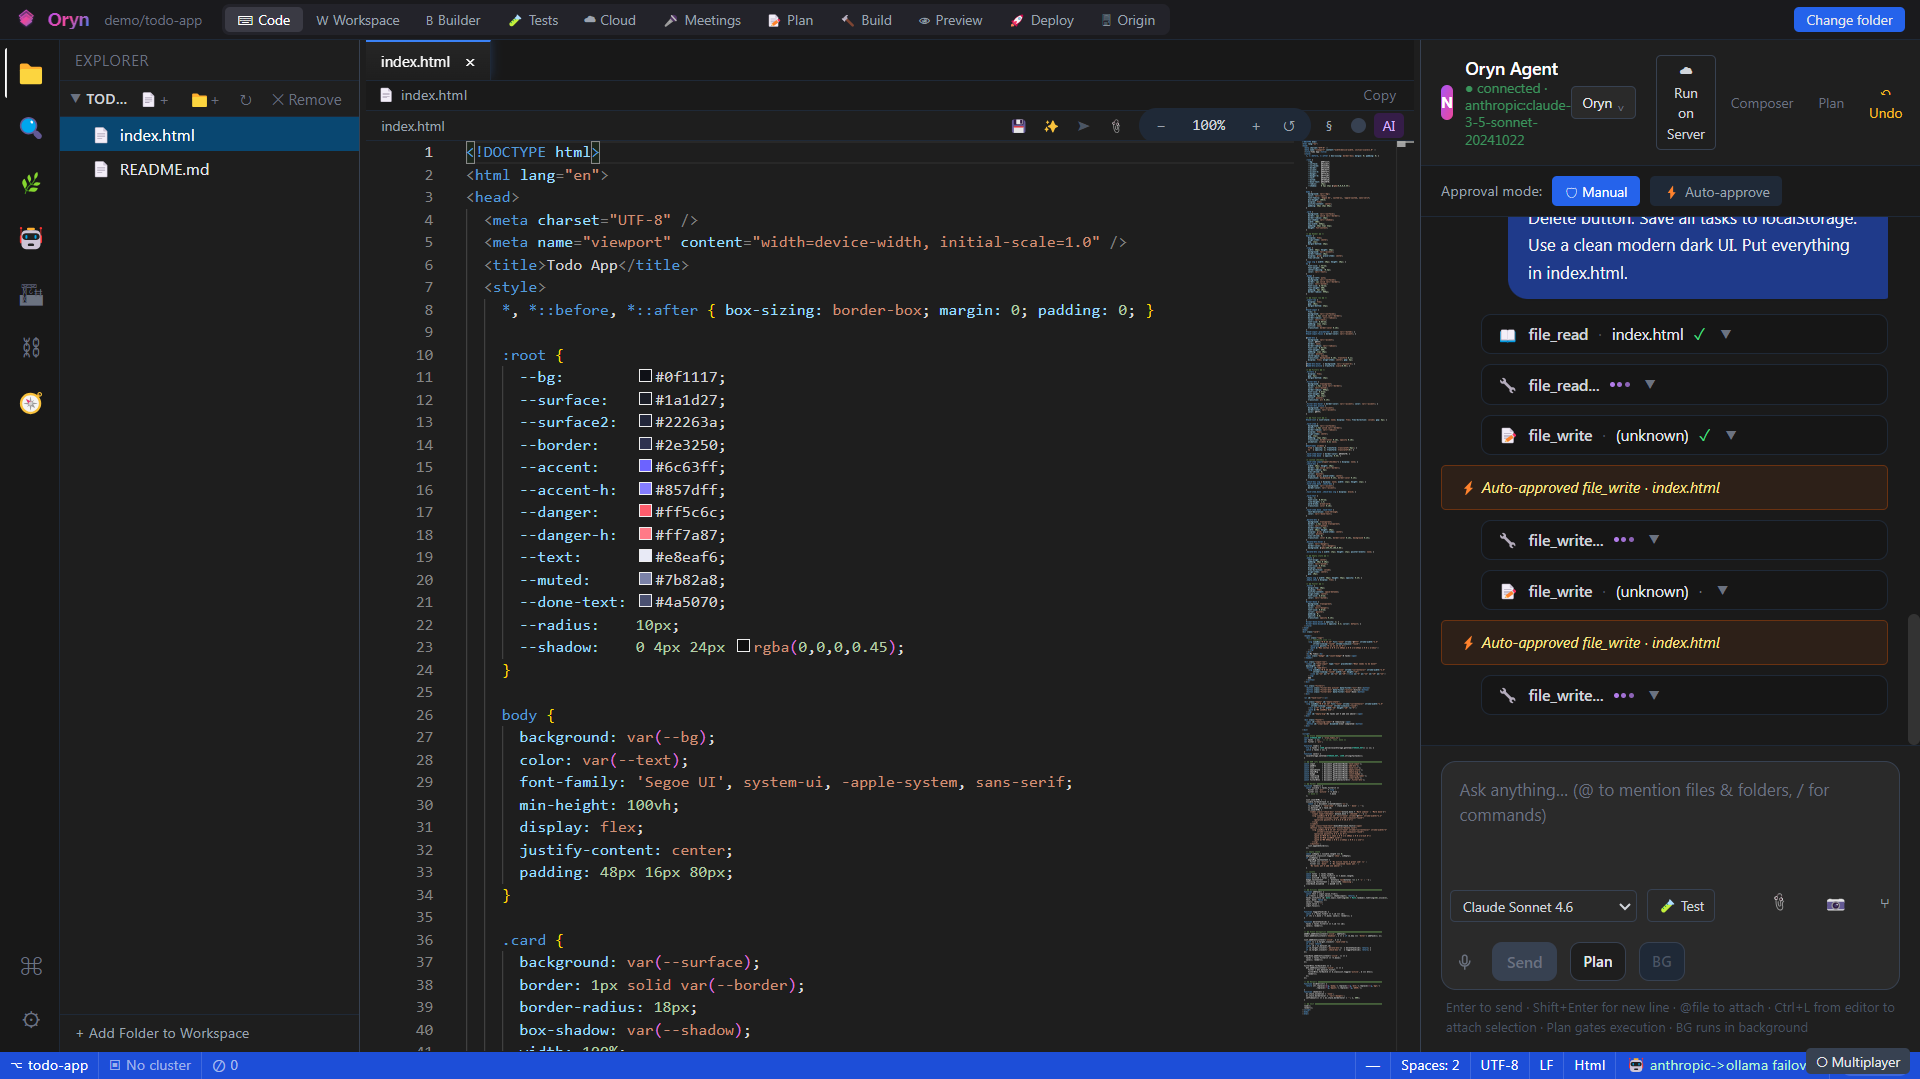
Task: Reset editor zoom with circular arrow
Action: pyautogui.click(x=1289, y=126)
